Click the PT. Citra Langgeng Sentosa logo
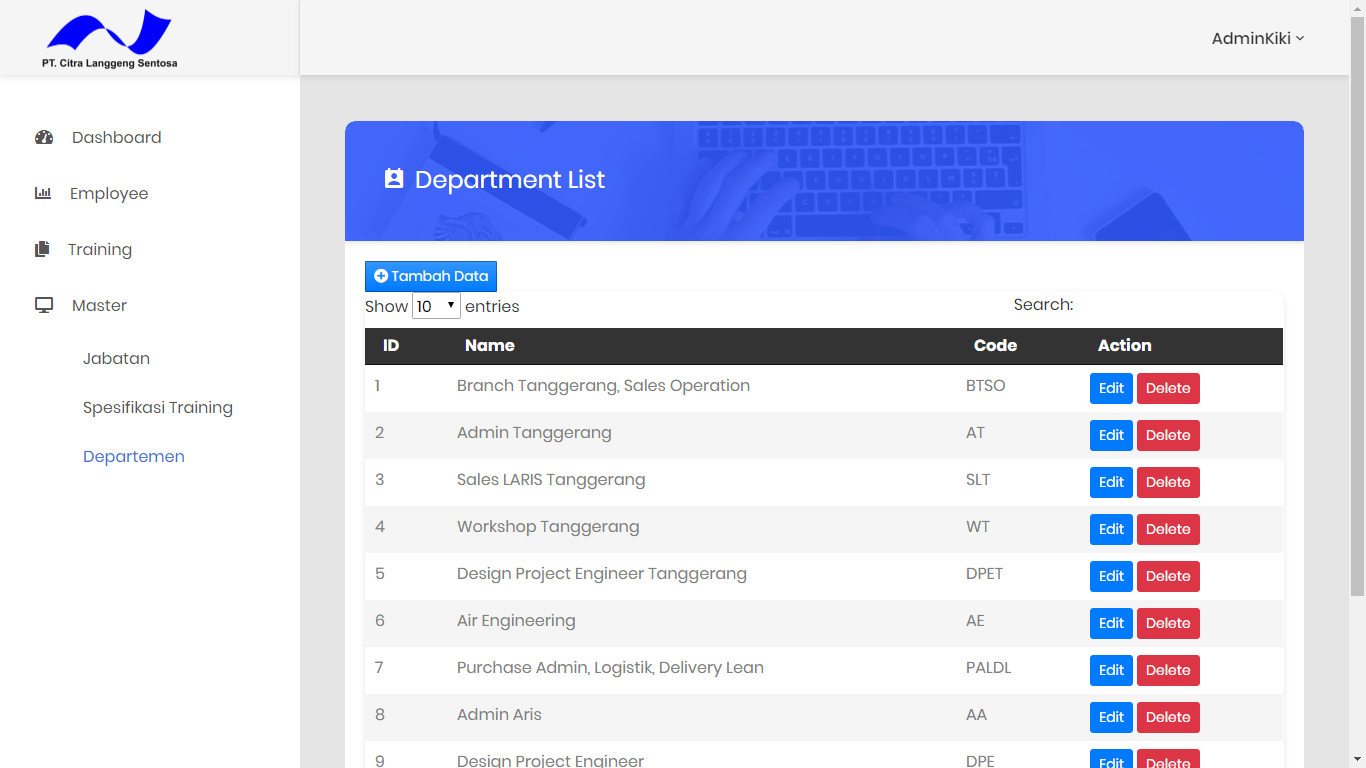This screenshot has width=1366, height=768. pos(110,39)
